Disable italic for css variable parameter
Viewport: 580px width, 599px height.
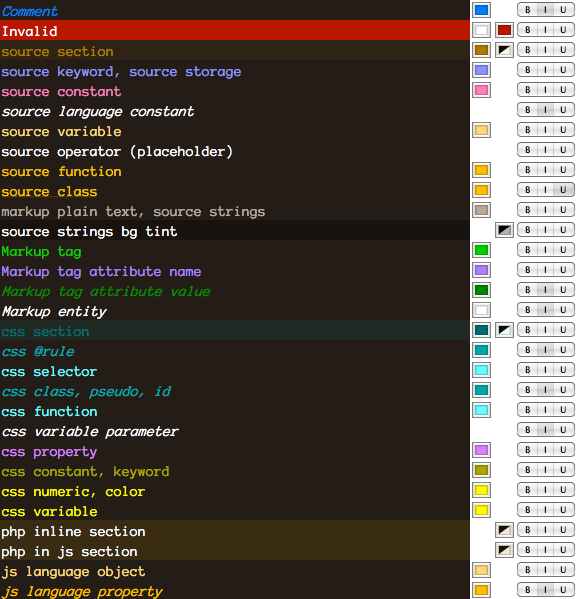click(x=546, y=430)
